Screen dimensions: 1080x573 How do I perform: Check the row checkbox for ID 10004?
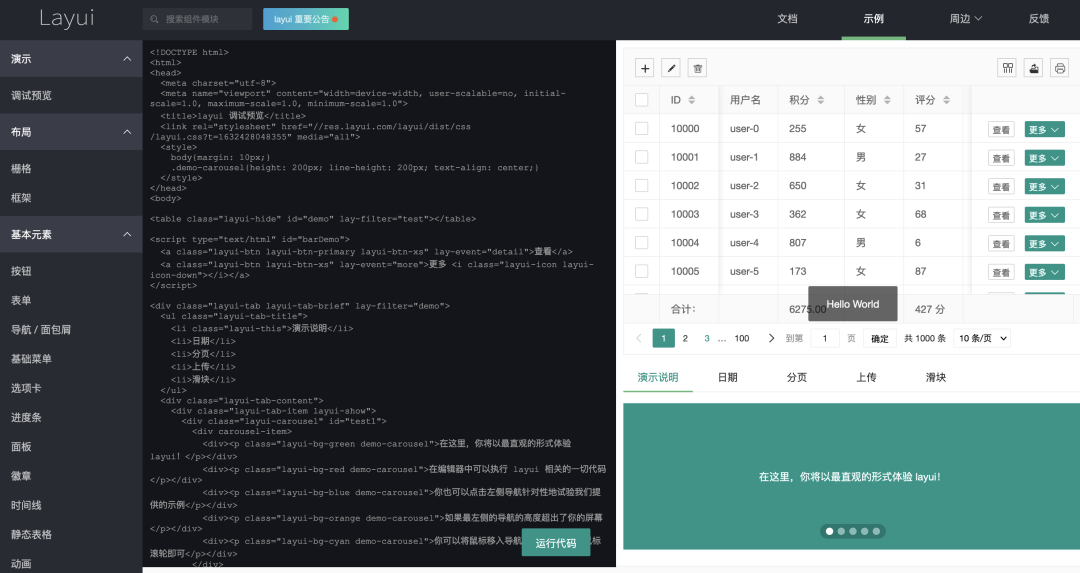pyautogui.click(x=641, y=242)
